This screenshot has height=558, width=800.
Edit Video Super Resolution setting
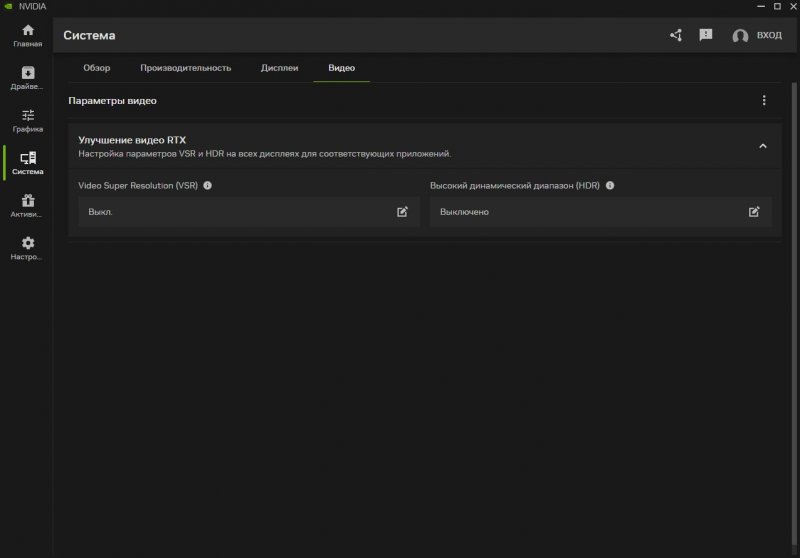(402, 212)
